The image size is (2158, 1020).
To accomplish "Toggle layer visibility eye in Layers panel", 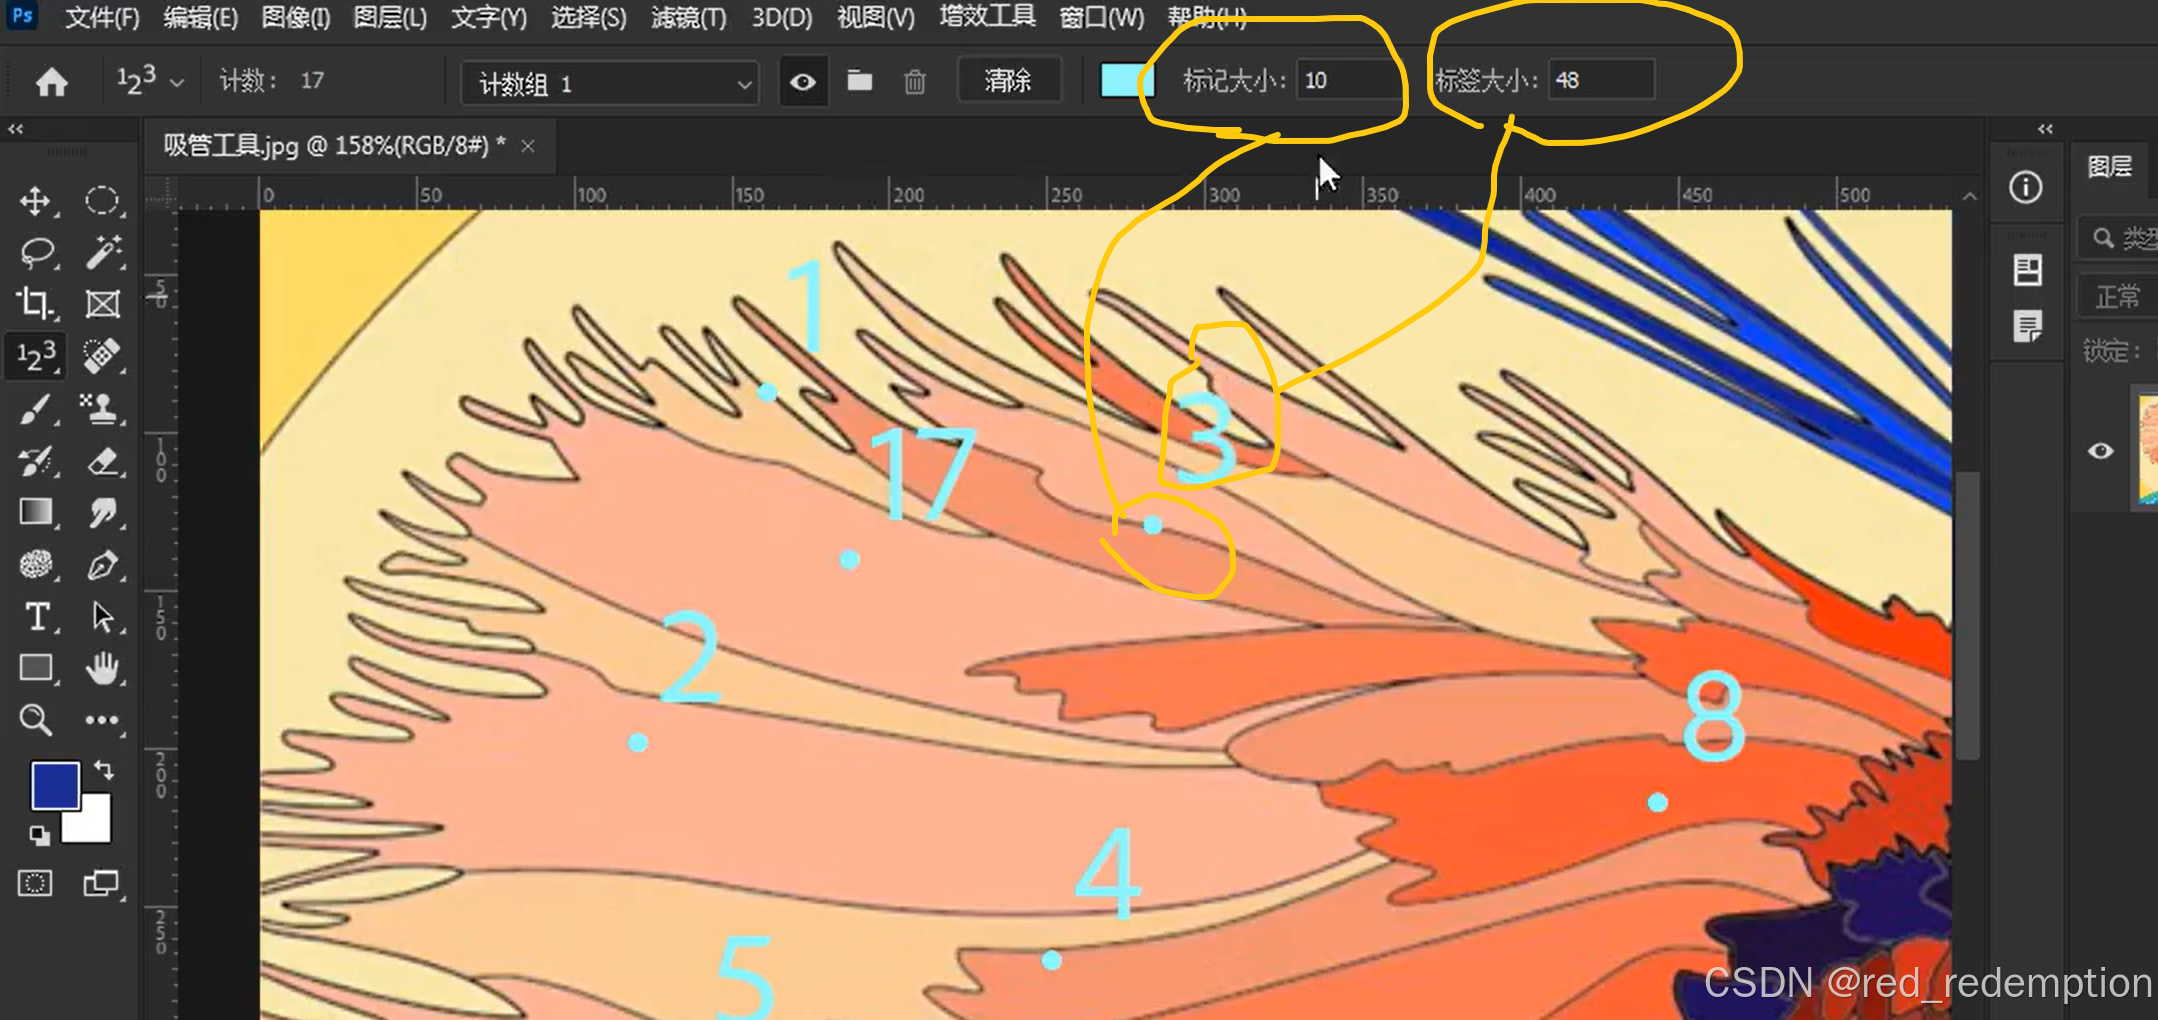I will point(2100,451).
